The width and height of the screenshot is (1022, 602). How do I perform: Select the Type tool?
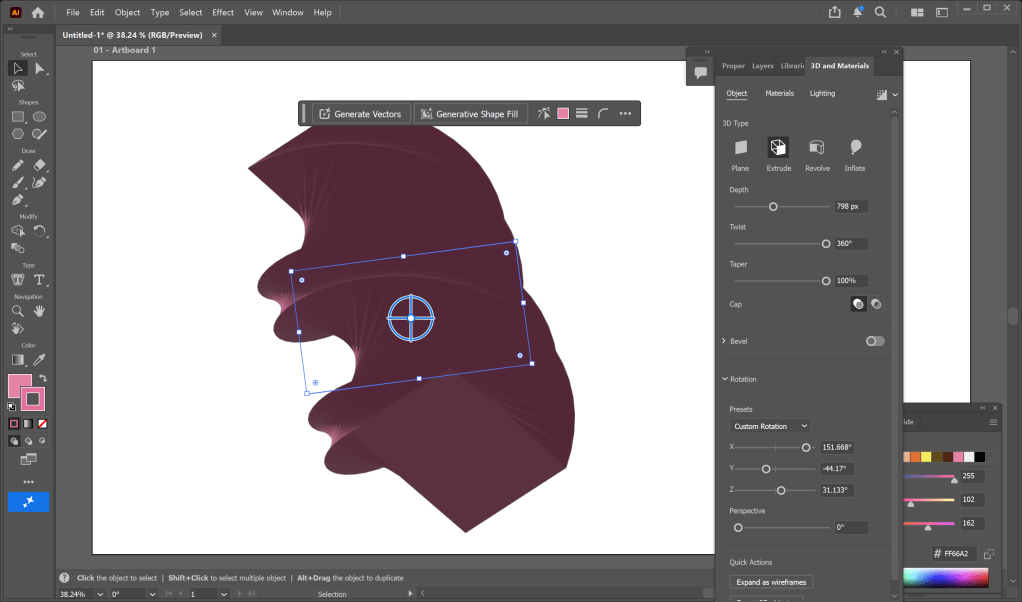40,279
